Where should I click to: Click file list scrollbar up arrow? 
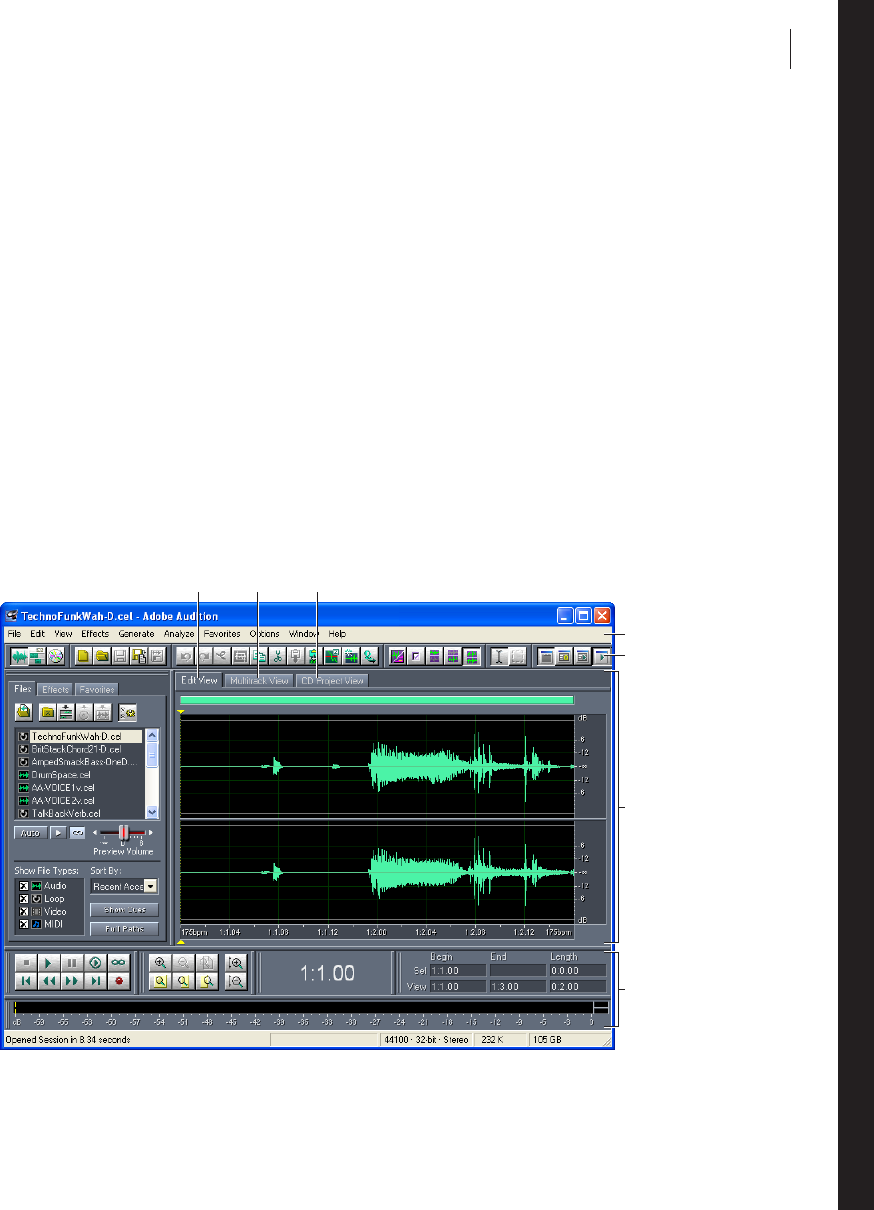coord(152,735)
